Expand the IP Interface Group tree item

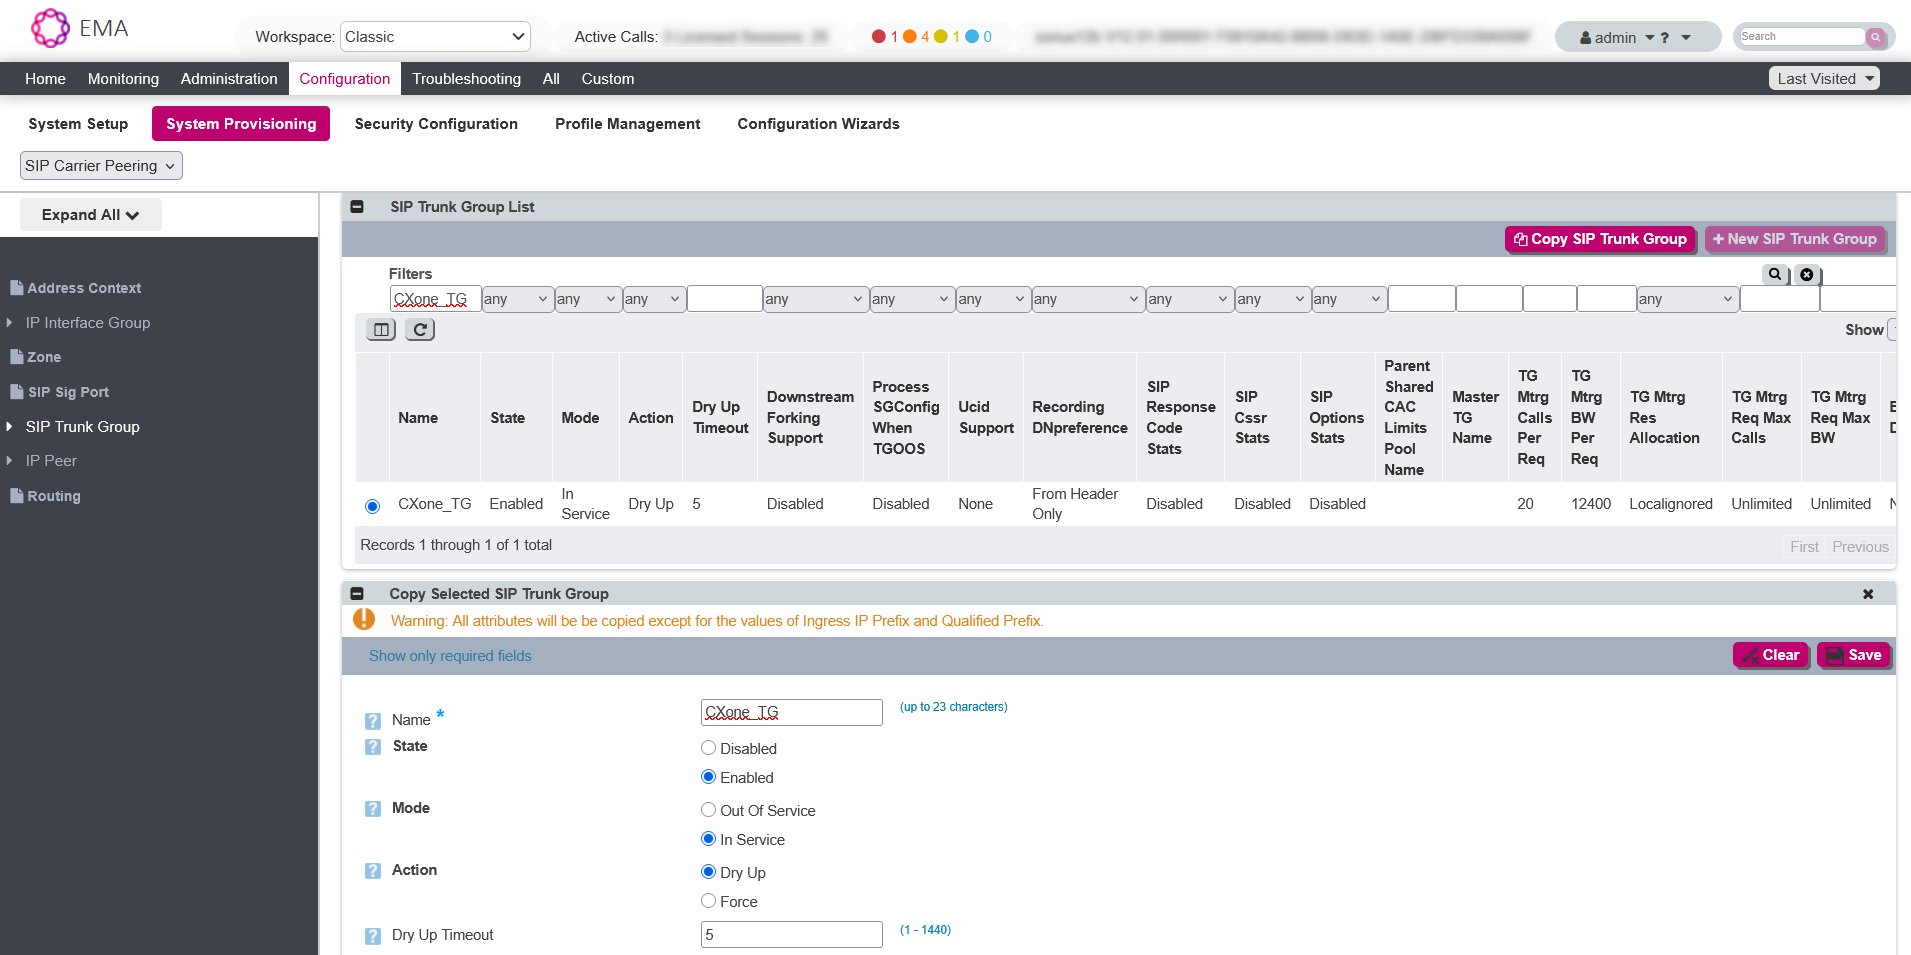(10, 323)
